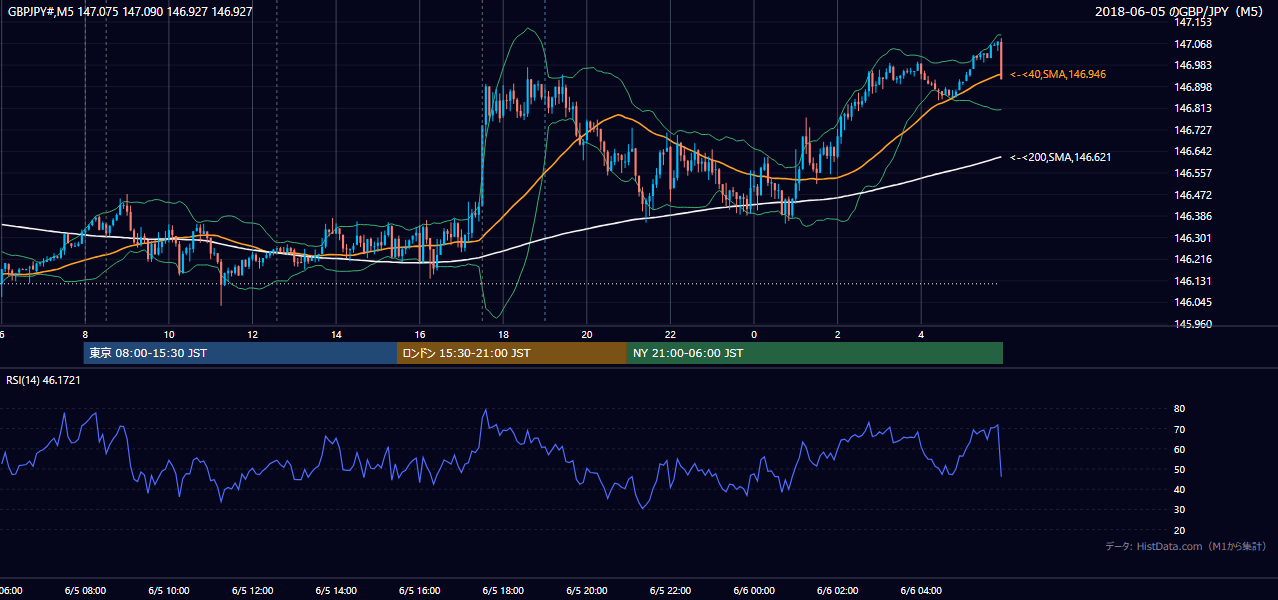Click the 6/5 18:00 date label
Image resolution: width=1278 pixels, height=600 pixels.
503,591
